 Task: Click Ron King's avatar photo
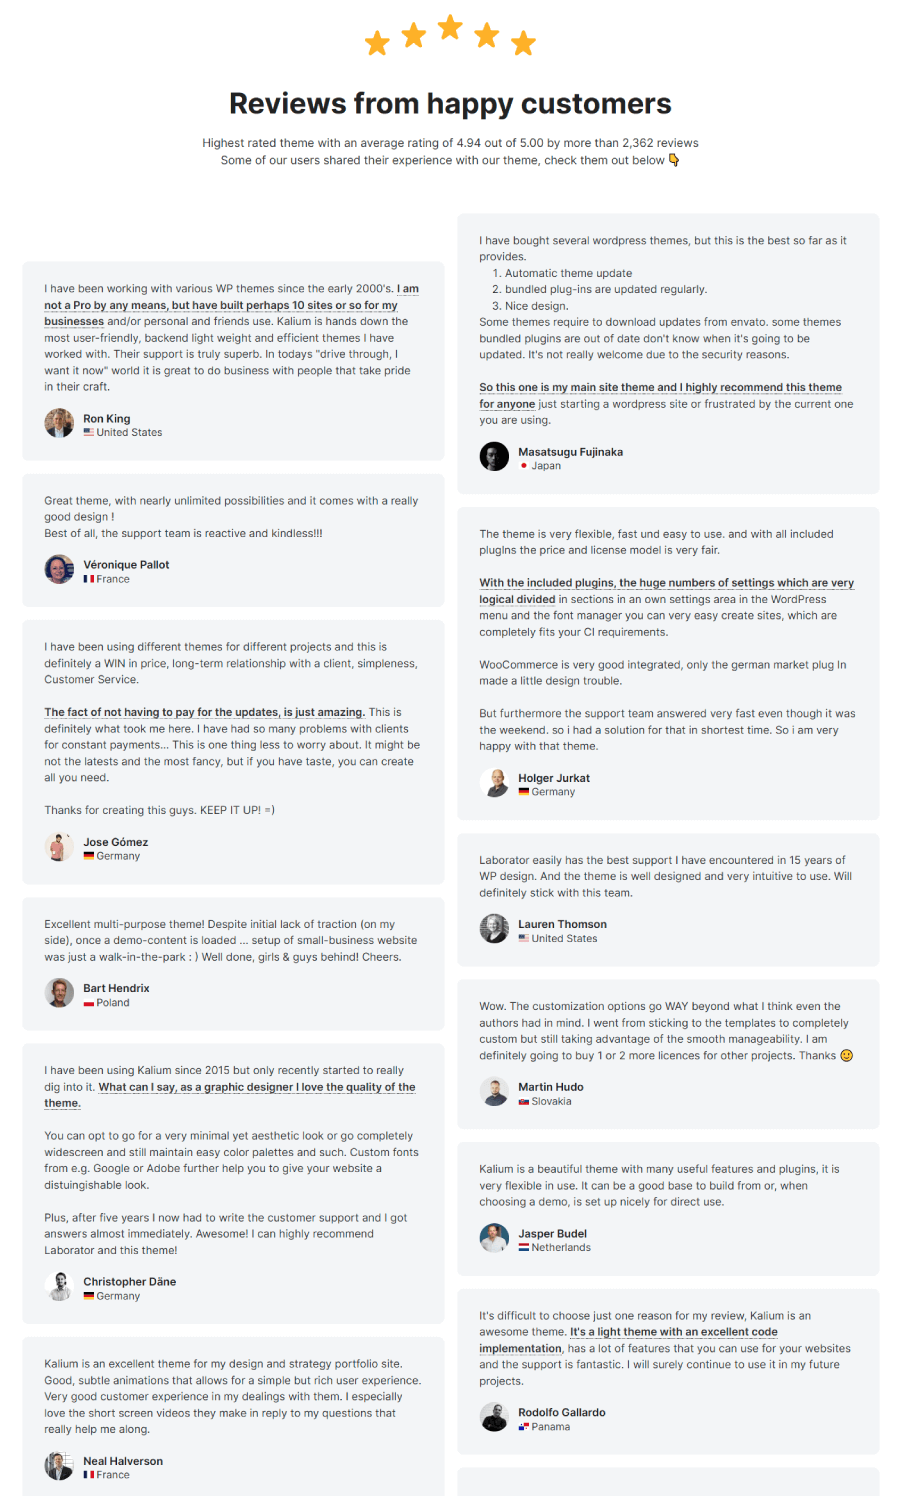(x=59, y=423)
